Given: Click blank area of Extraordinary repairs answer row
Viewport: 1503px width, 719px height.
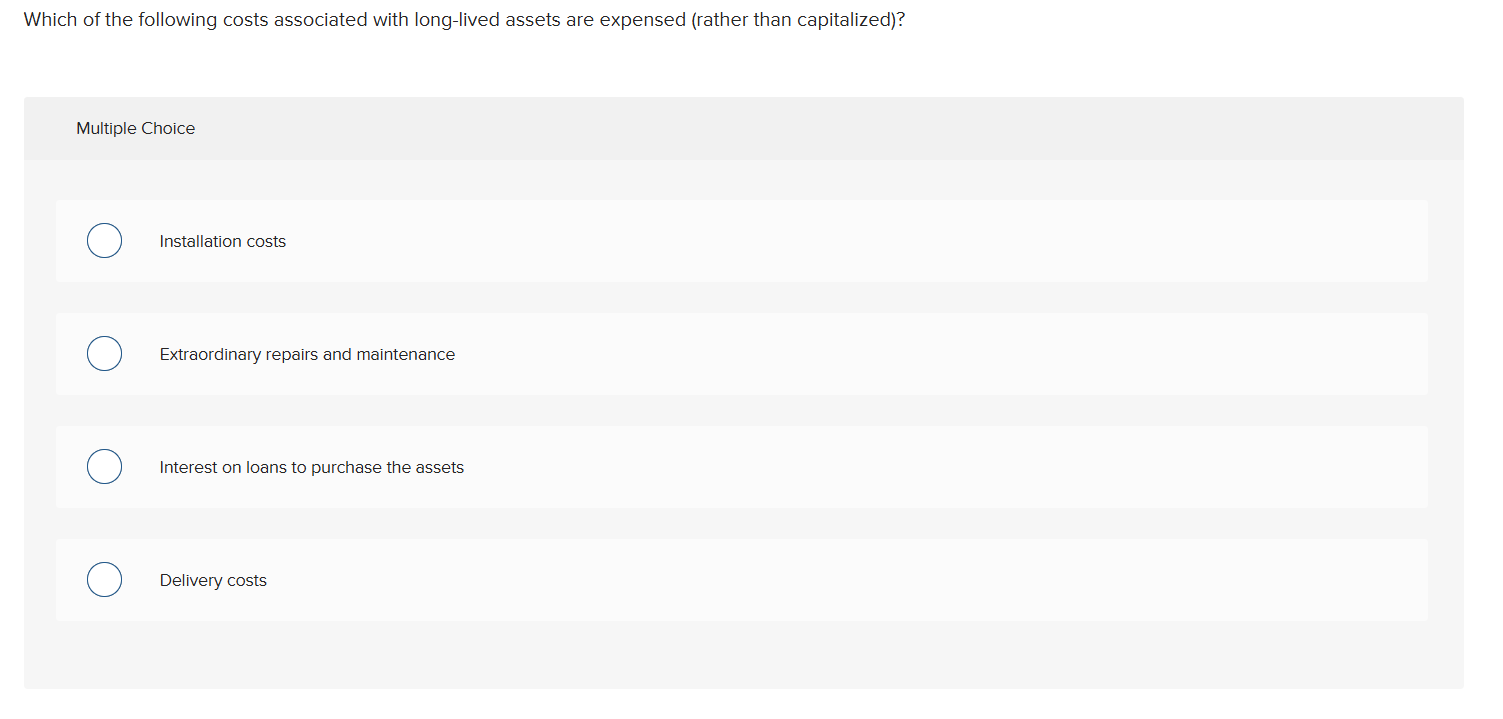Looking at the screenshot, I should tap(900, 354).
